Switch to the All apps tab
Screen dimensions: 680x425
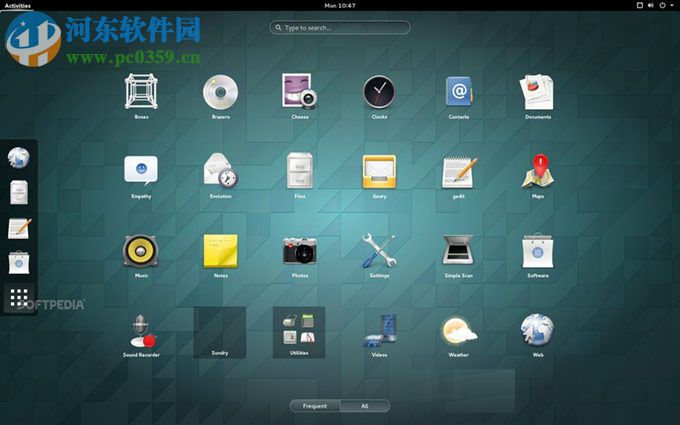tap(365, 406)
